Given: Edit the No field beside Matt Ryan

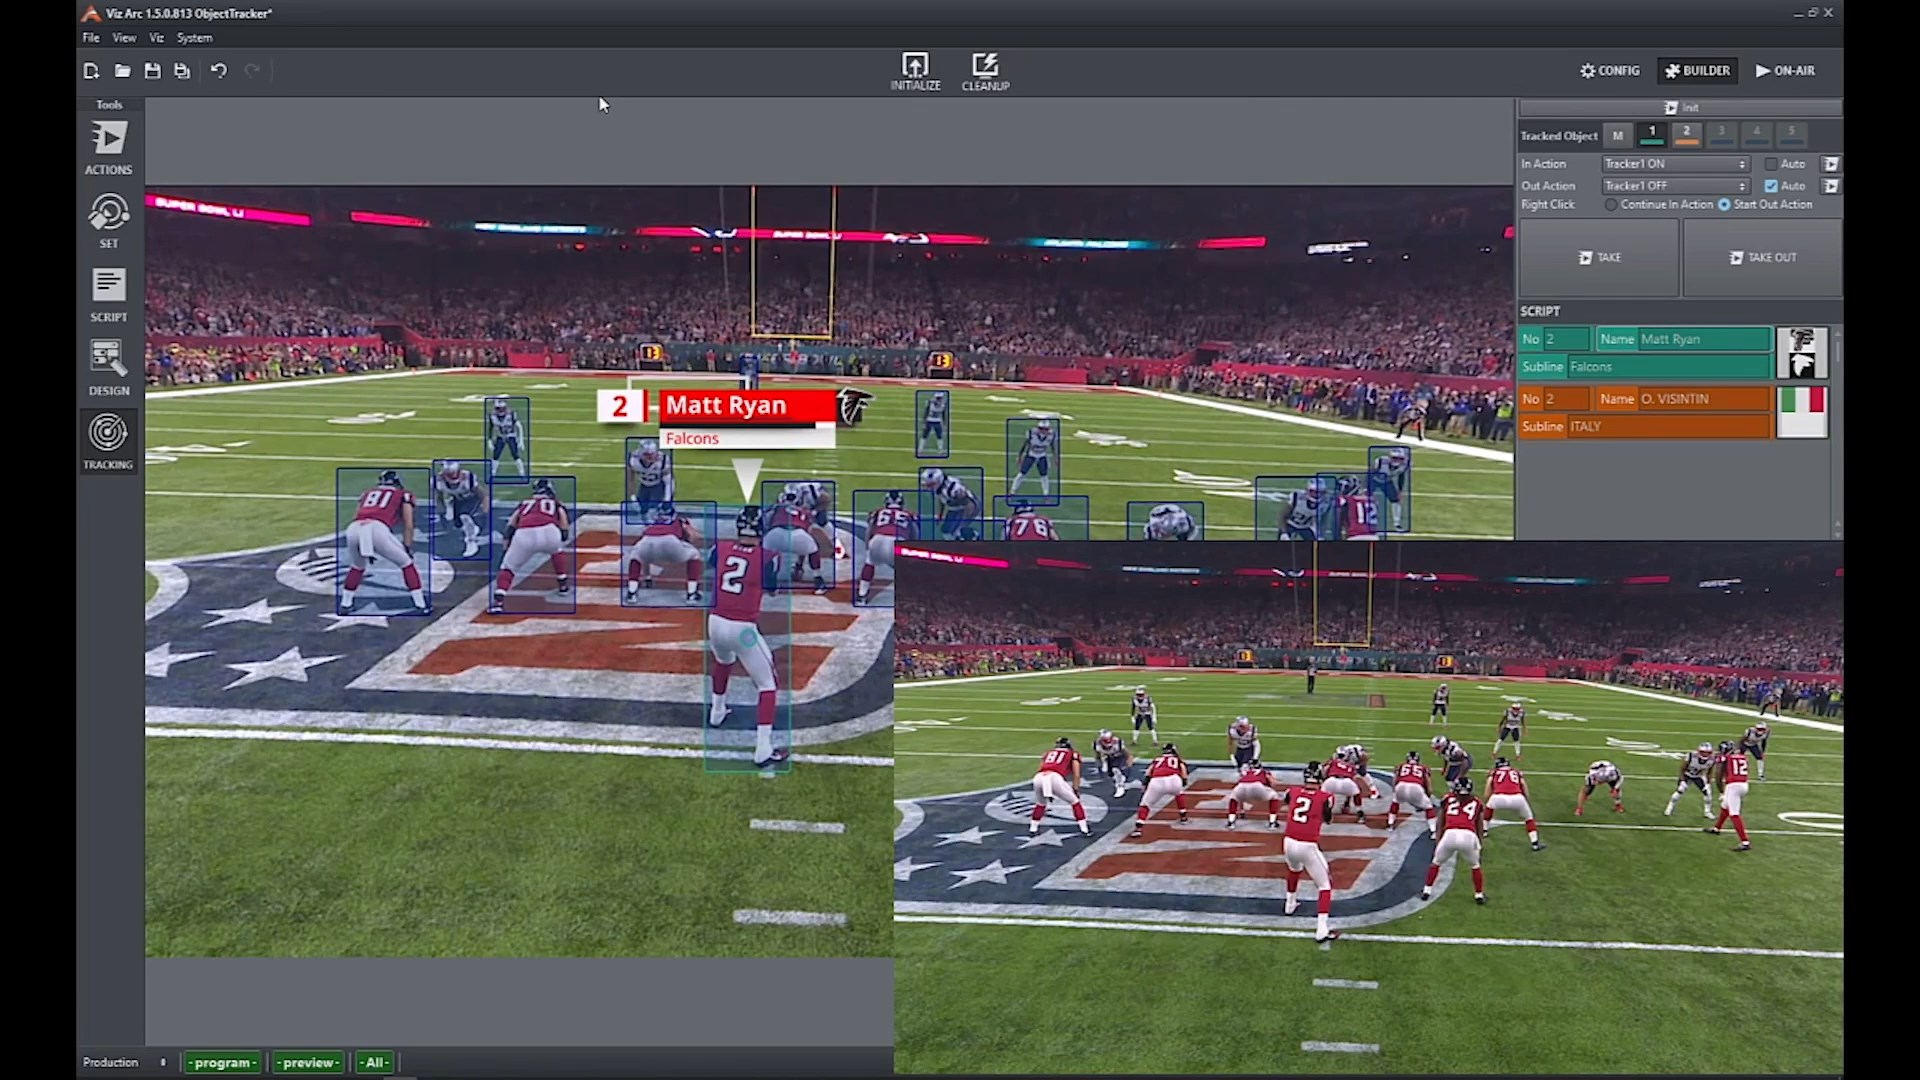Looking at the screenshot, I should point(1566,339).
